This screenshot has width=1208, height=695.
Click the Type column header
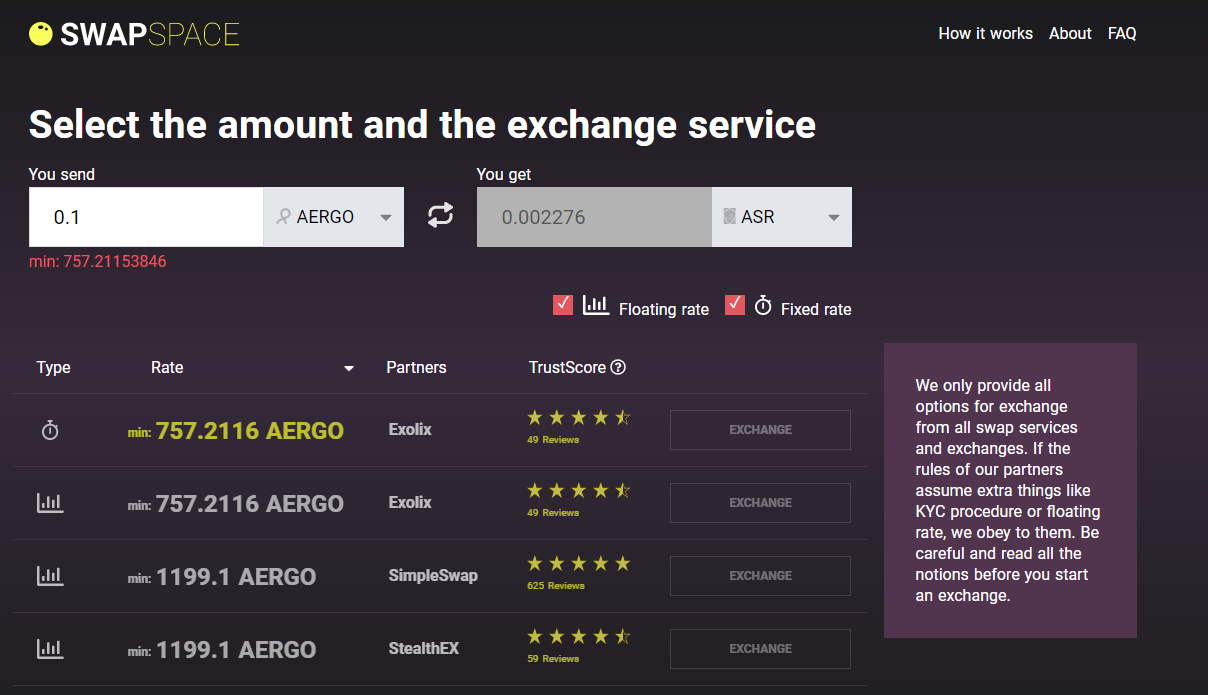(53, 367)
